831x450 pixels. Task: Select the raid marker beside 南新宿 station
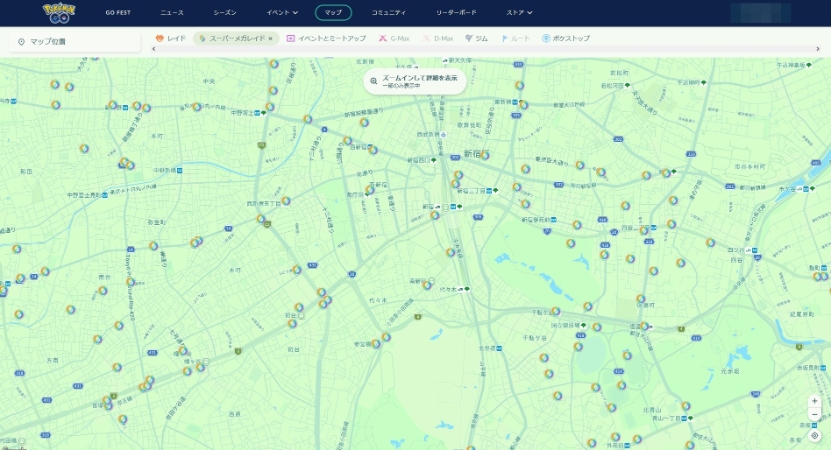click(x=427, y=286)
